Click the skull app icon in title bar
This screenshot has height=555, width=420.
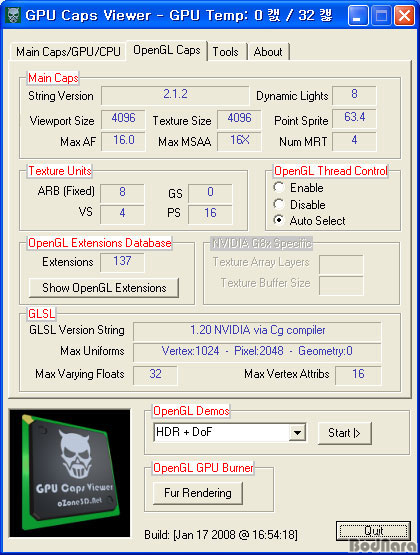[13, 15]
